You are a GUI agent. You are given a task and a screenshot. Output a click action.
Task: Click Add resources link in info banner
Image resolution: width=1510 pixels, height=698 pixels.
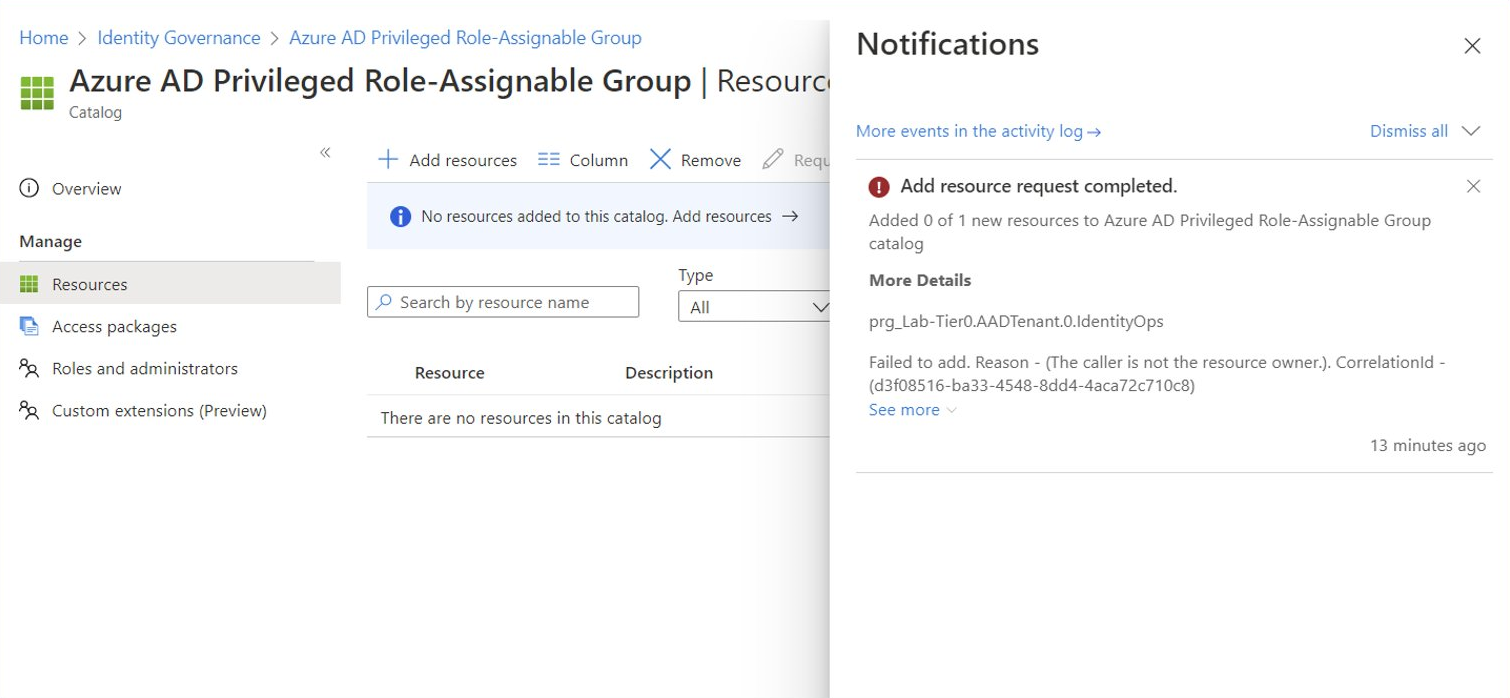[735, 216]
